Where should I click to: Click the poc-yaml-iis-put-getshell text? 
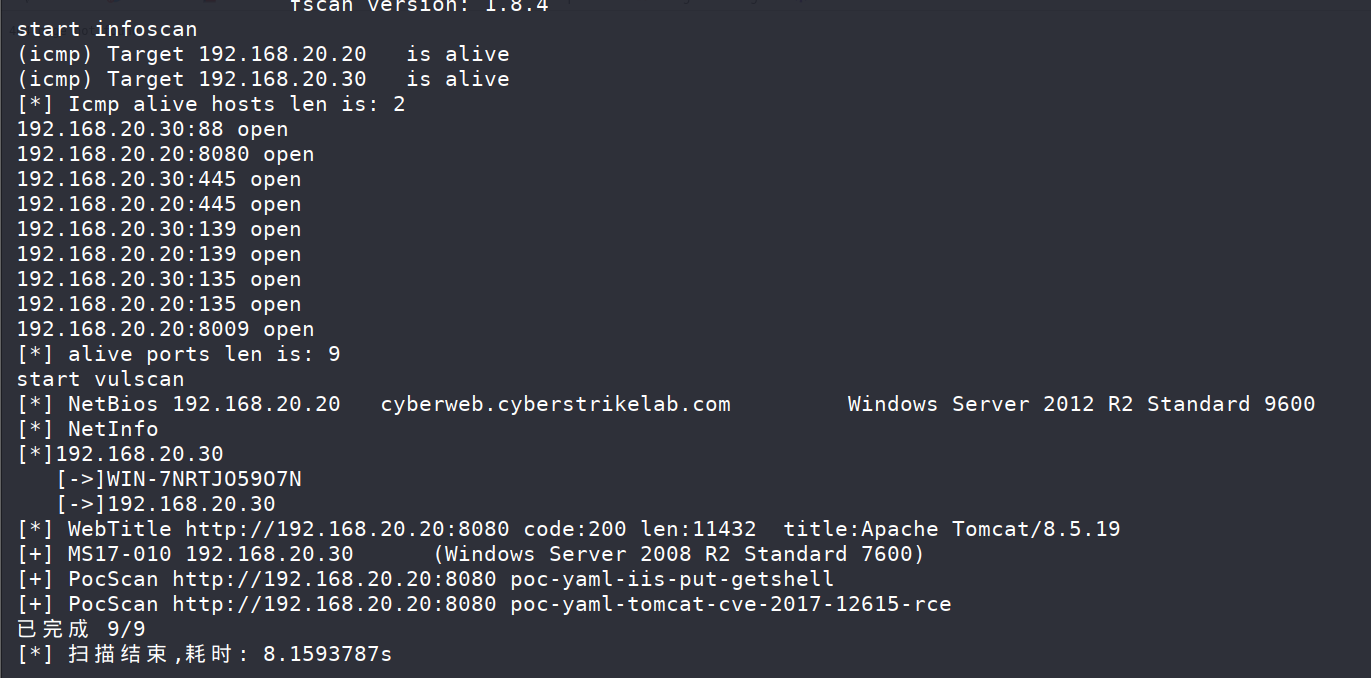tap(672, 579)
